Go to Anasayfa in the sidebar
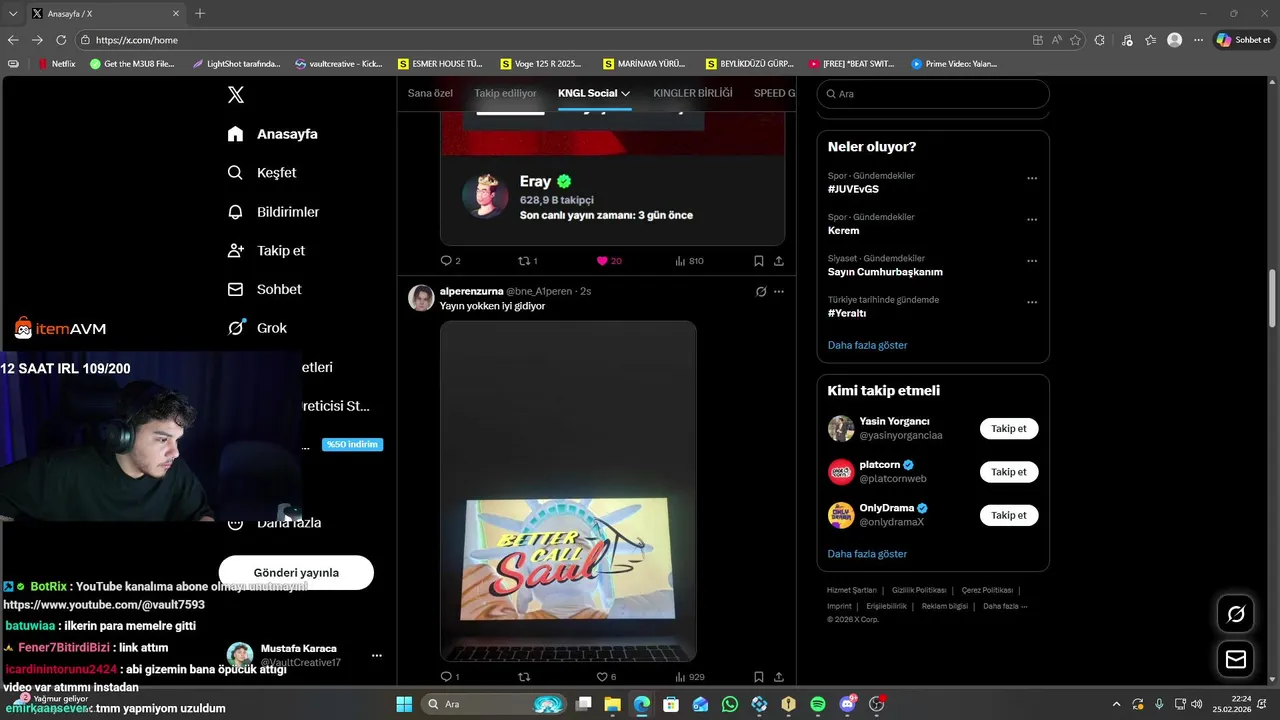The image size is (1280, 720). (273, 134)
